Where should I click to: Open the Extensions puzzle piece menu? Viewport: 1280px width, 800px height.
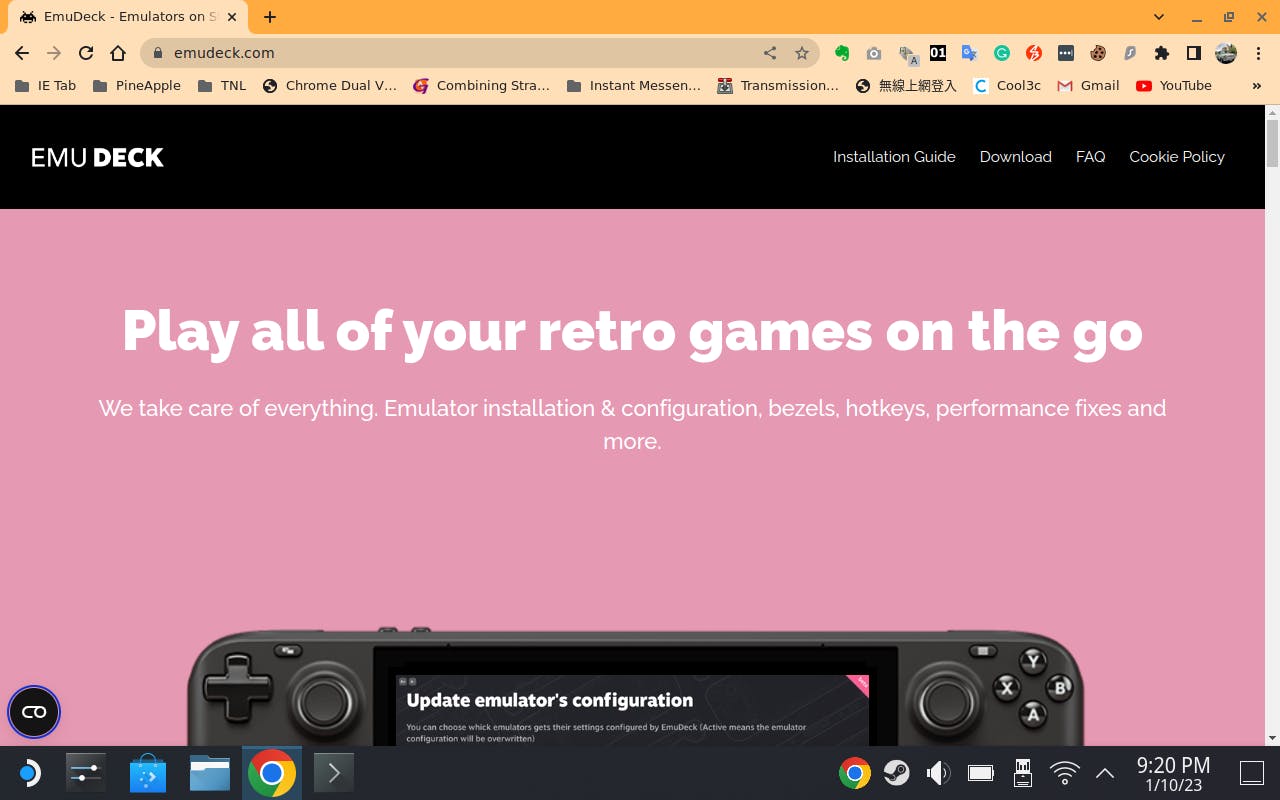point(1161,53)
